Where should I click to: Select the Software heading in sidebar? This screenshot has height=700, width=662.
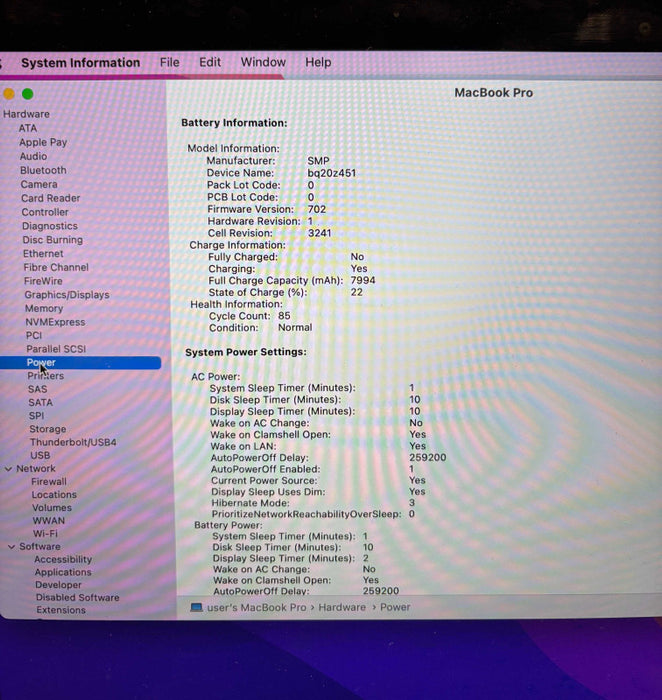(40, 546)
